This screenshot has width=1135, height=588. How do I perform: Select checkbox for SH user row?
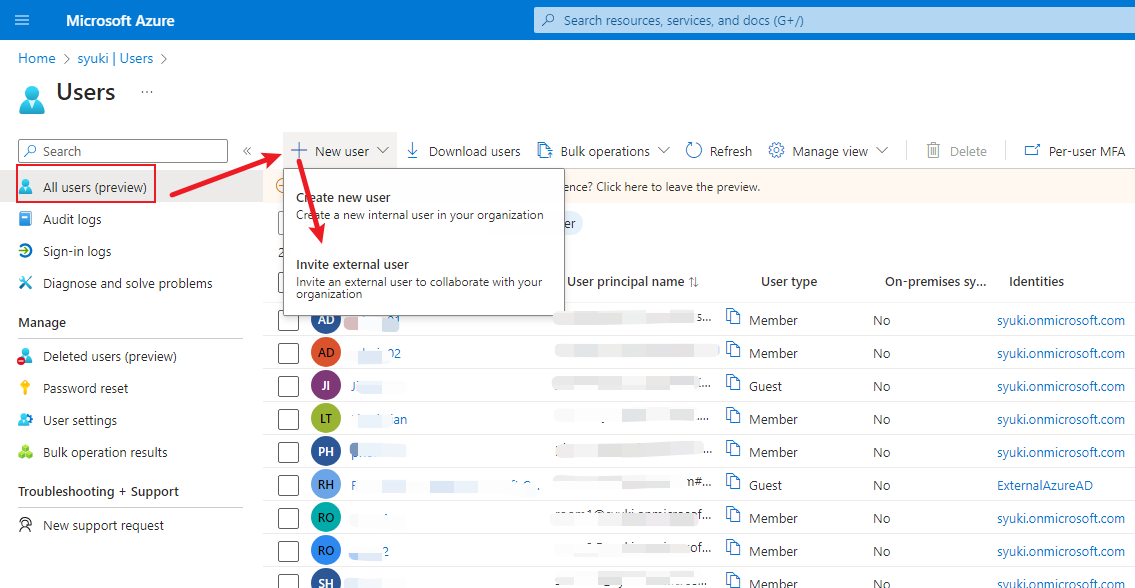tap(289, 581)
